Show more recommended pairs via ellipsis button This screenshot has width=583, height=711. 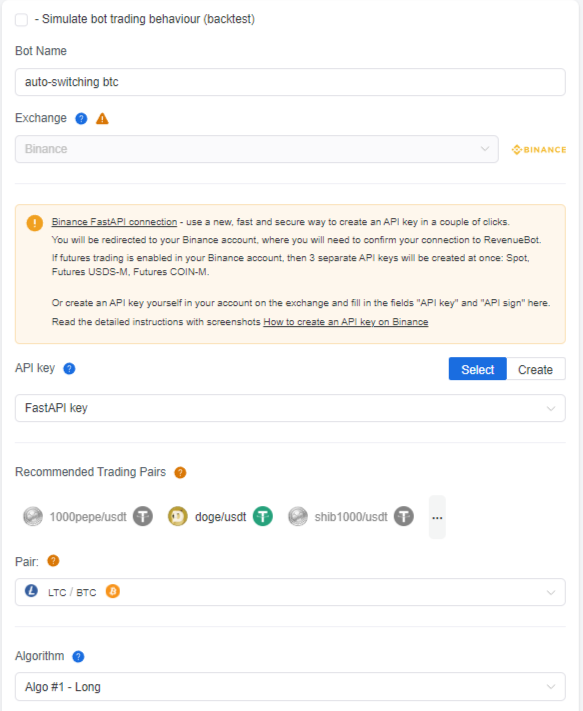(x=437, y=517)
